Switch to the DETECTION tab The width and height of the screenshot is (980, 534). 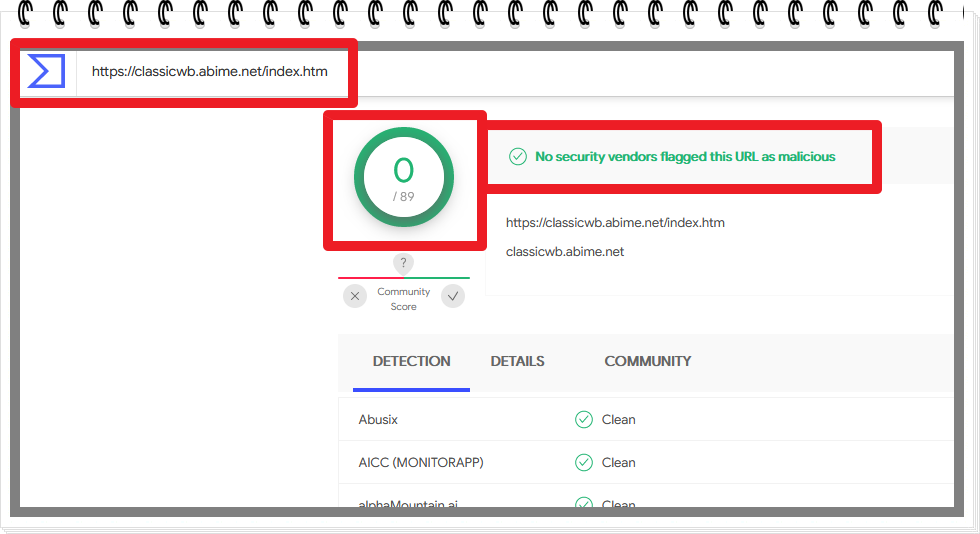[x=411, y=361]
